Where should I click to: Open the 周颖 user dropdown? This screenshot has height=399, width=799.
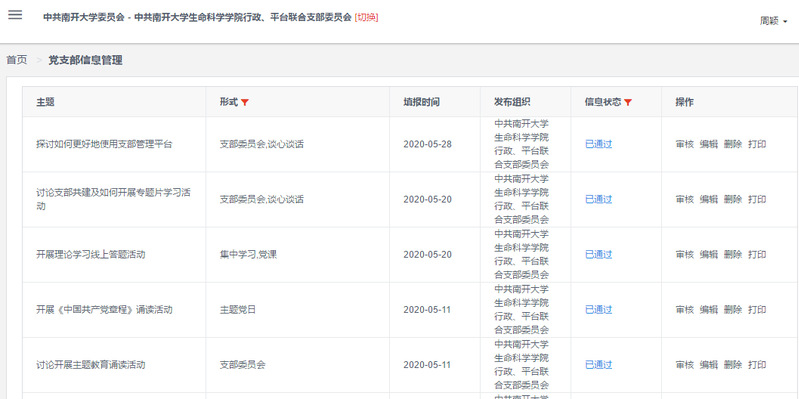tap(773, 21)
